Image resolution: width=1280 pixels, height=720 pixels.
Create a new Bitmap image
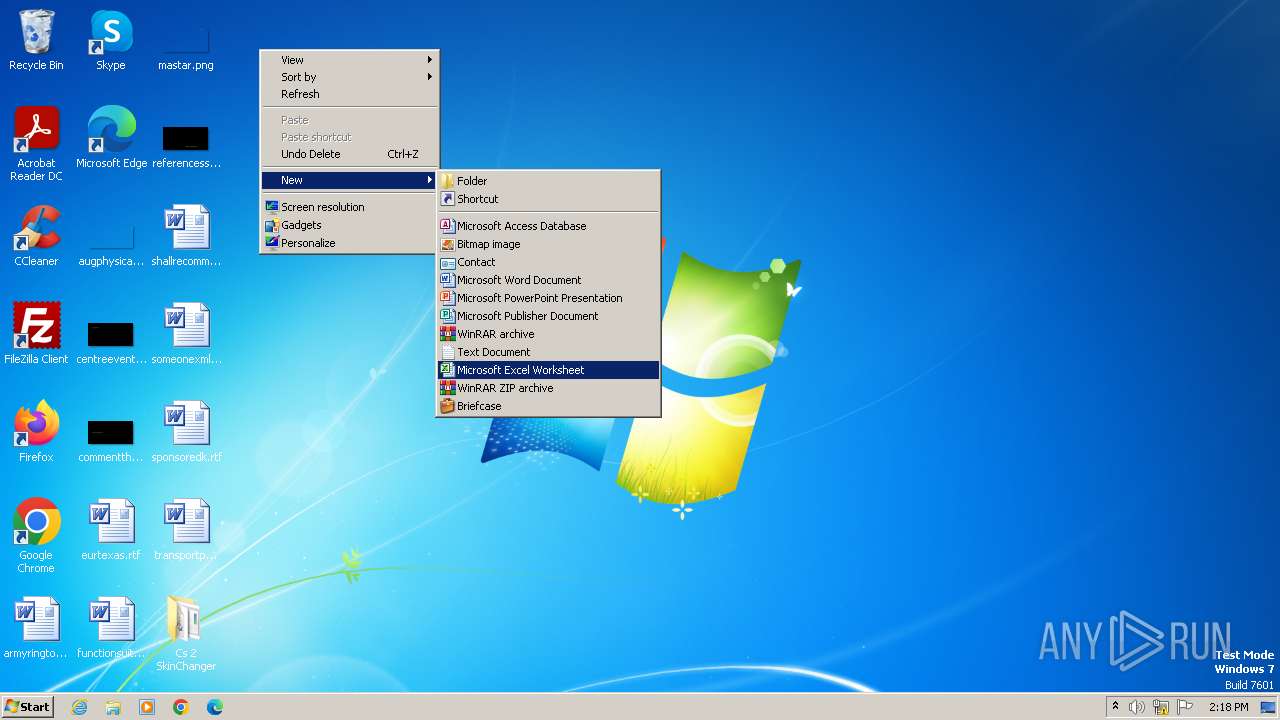(548, 244)
